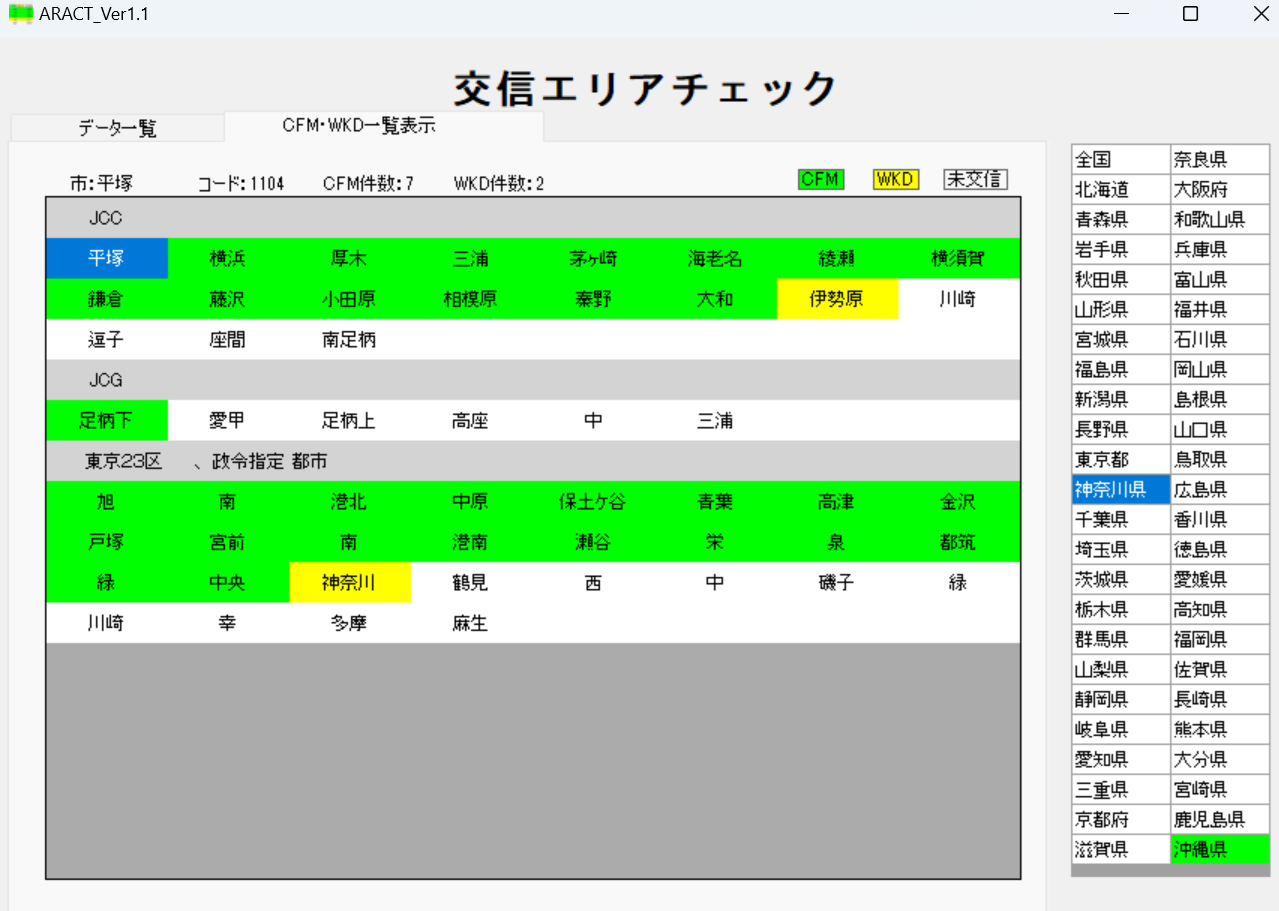Open the green 沖縄県 prefecture entry
Image resolution: width=1279 pixels, height=911 pixels.
[x=1219, y=850]
